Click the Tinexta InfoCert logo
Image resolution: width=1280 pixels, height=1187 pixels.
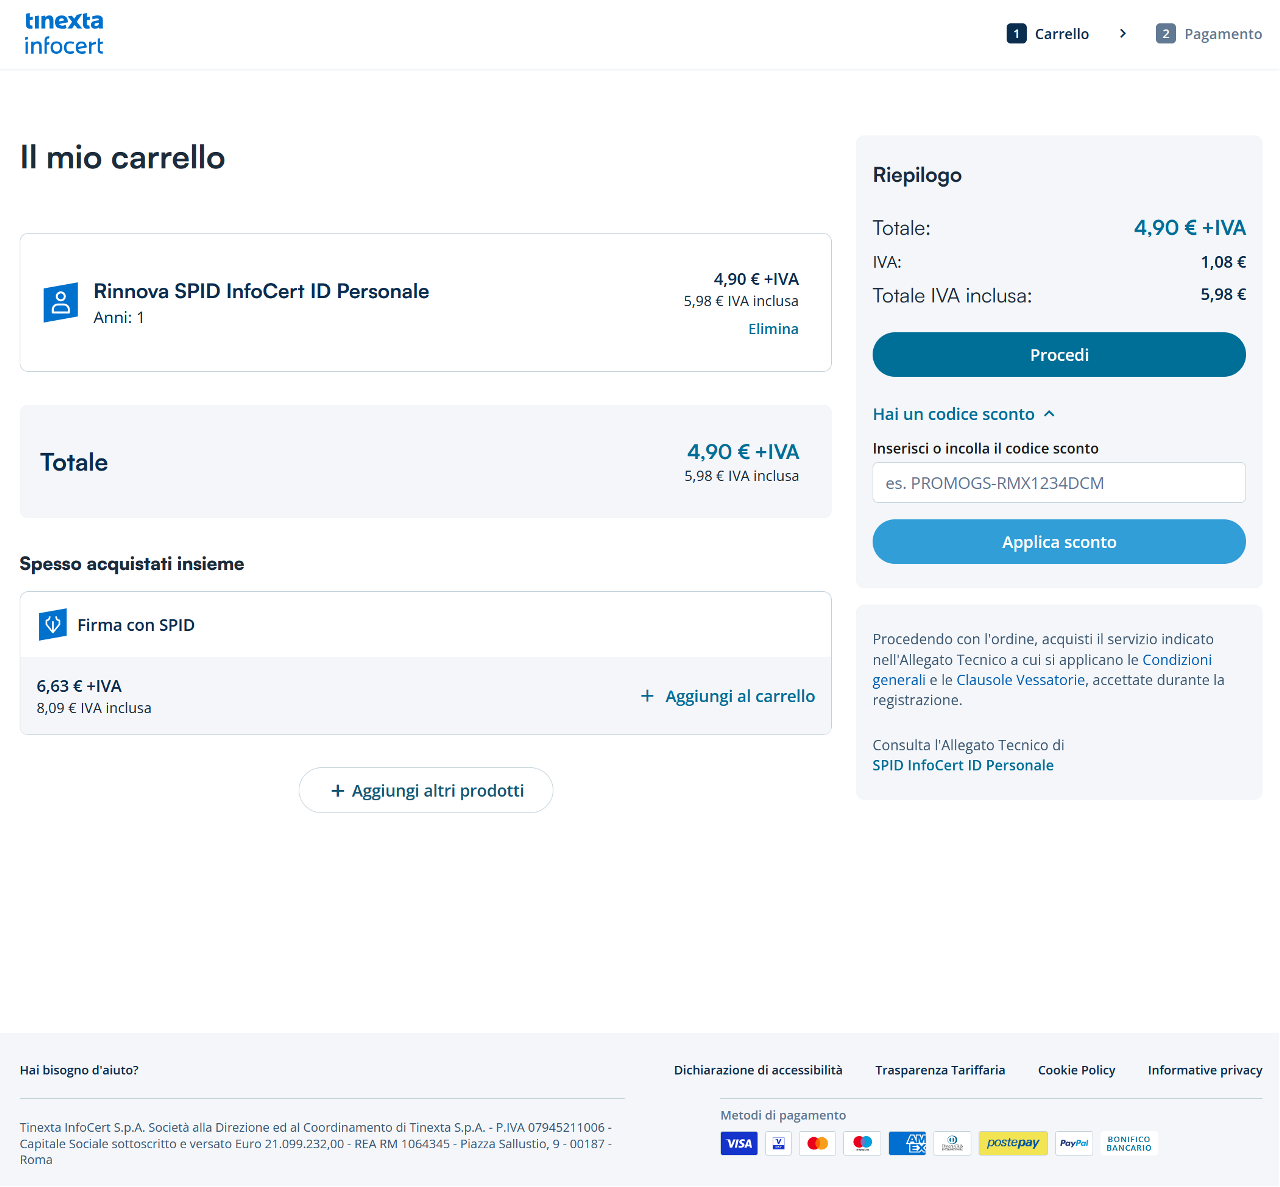click(64, 34)
